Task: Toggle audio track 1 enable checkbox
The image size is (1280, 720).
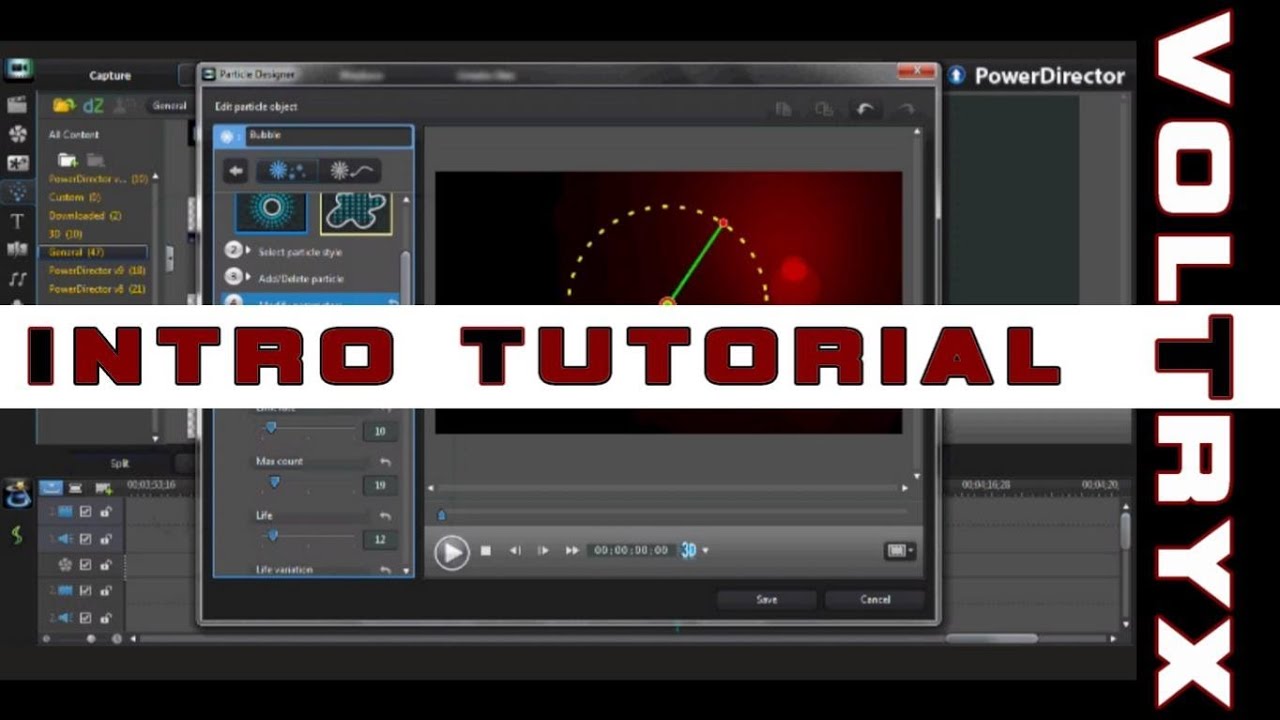Action: pos(86,538)
